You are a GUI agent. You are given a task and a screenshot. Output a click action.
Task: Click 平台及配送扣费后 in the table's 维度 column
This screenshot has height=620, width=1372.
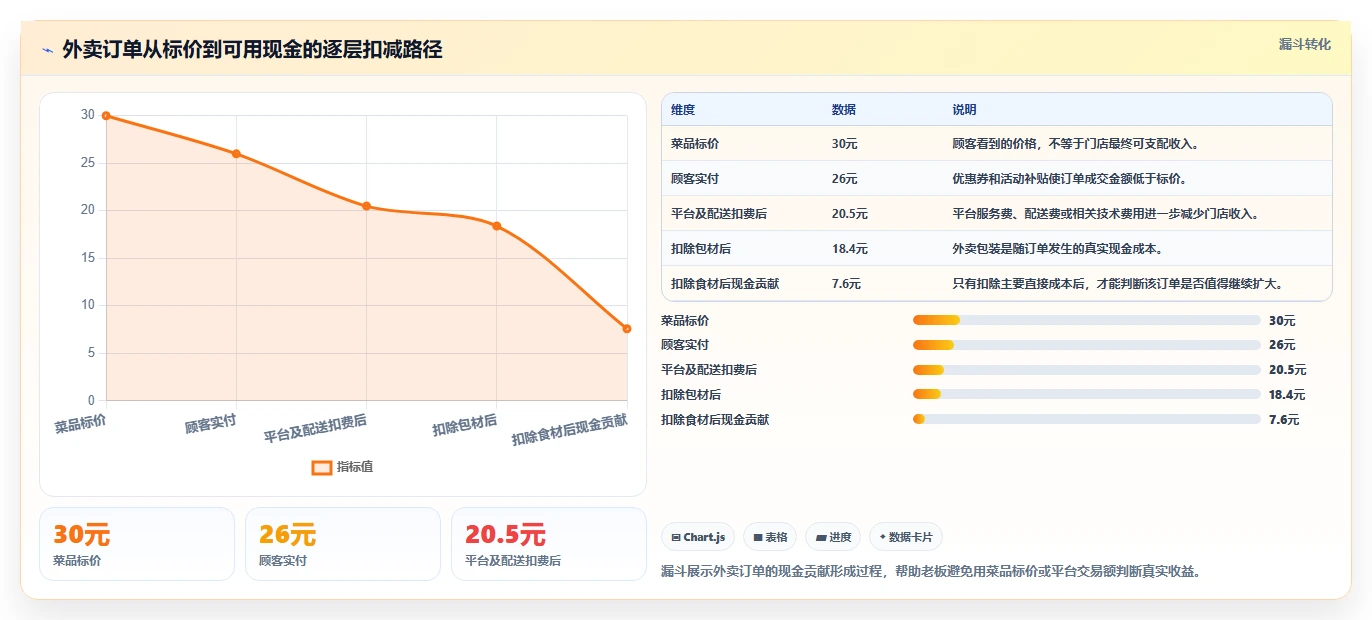point(719,214)
